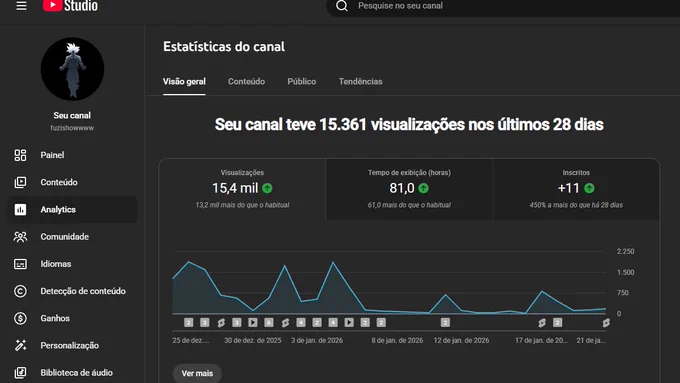Screen dimensions: 680x383
Task: Click '61,0 mais do que o habitual'
Action: coord(409,205)
